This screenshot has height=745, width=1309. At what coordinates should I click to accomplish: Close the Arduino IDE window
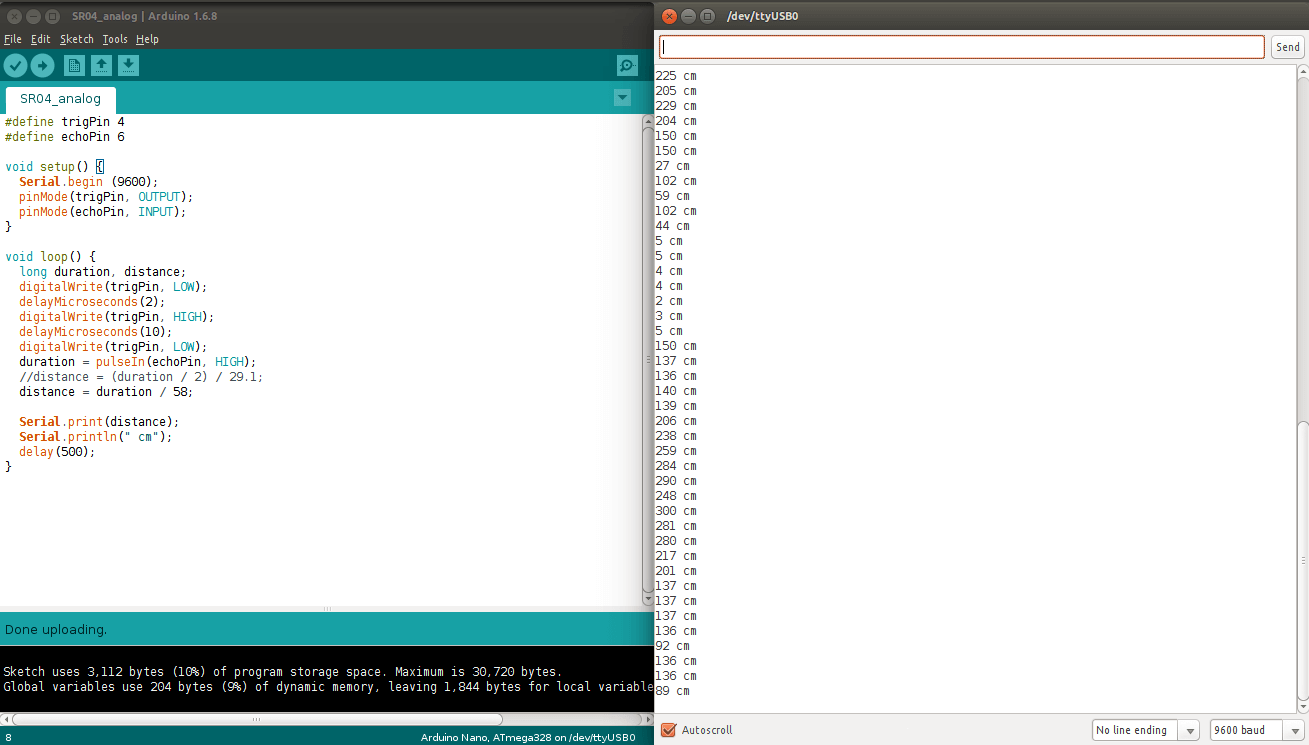[15, 16]
